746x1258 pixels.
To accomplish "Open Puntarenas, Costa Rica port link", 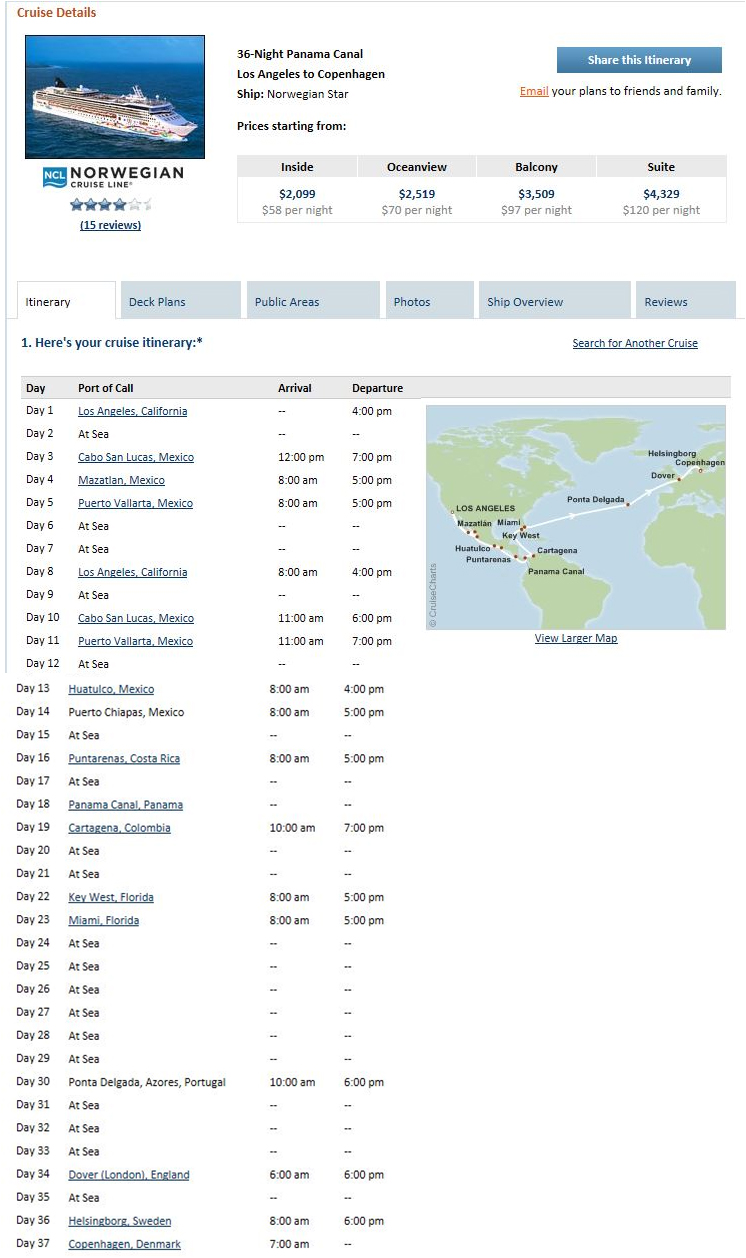I will (124, 758).
